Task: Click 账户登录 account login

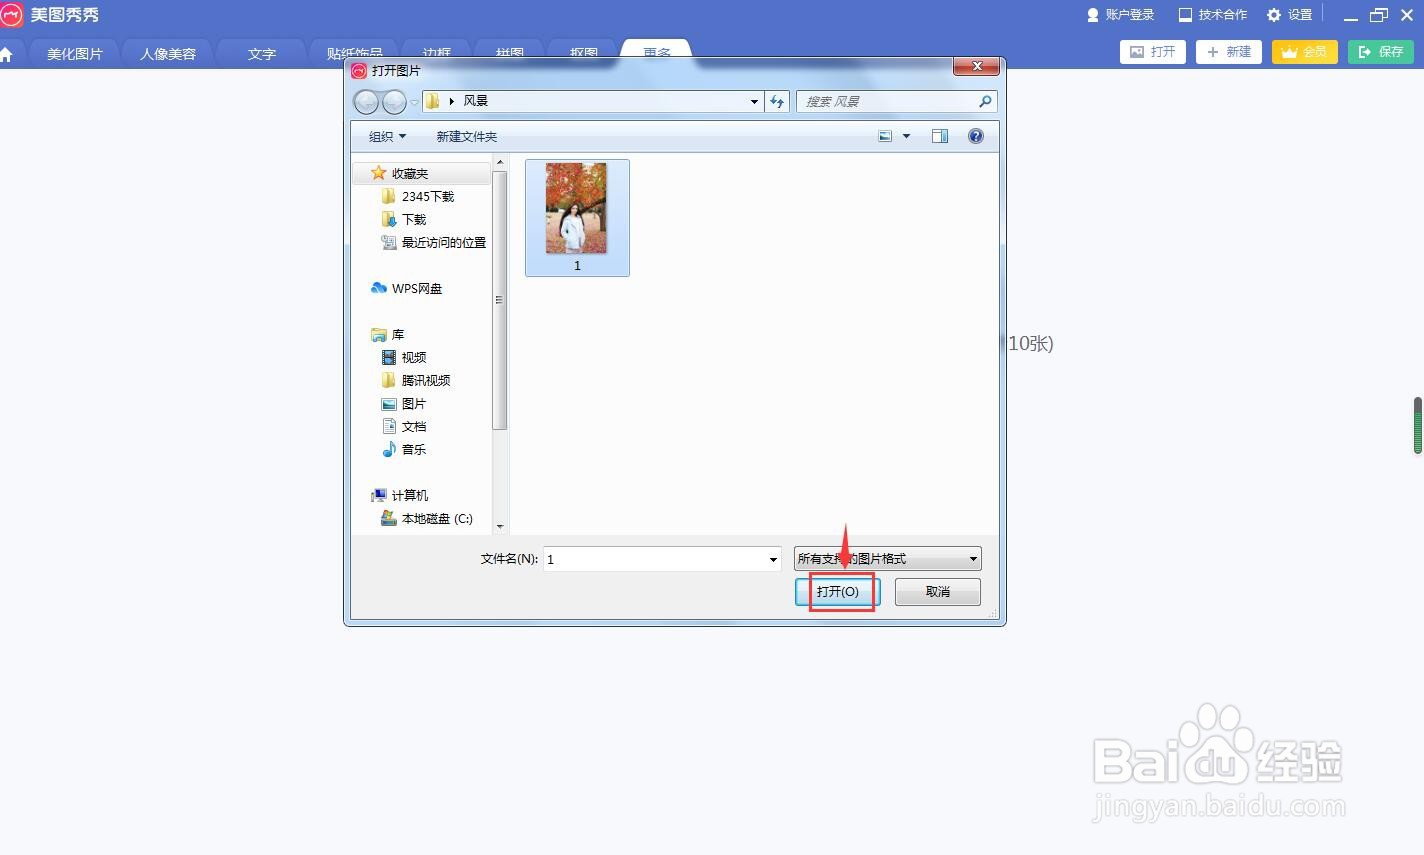Action: pos(1121,15)
